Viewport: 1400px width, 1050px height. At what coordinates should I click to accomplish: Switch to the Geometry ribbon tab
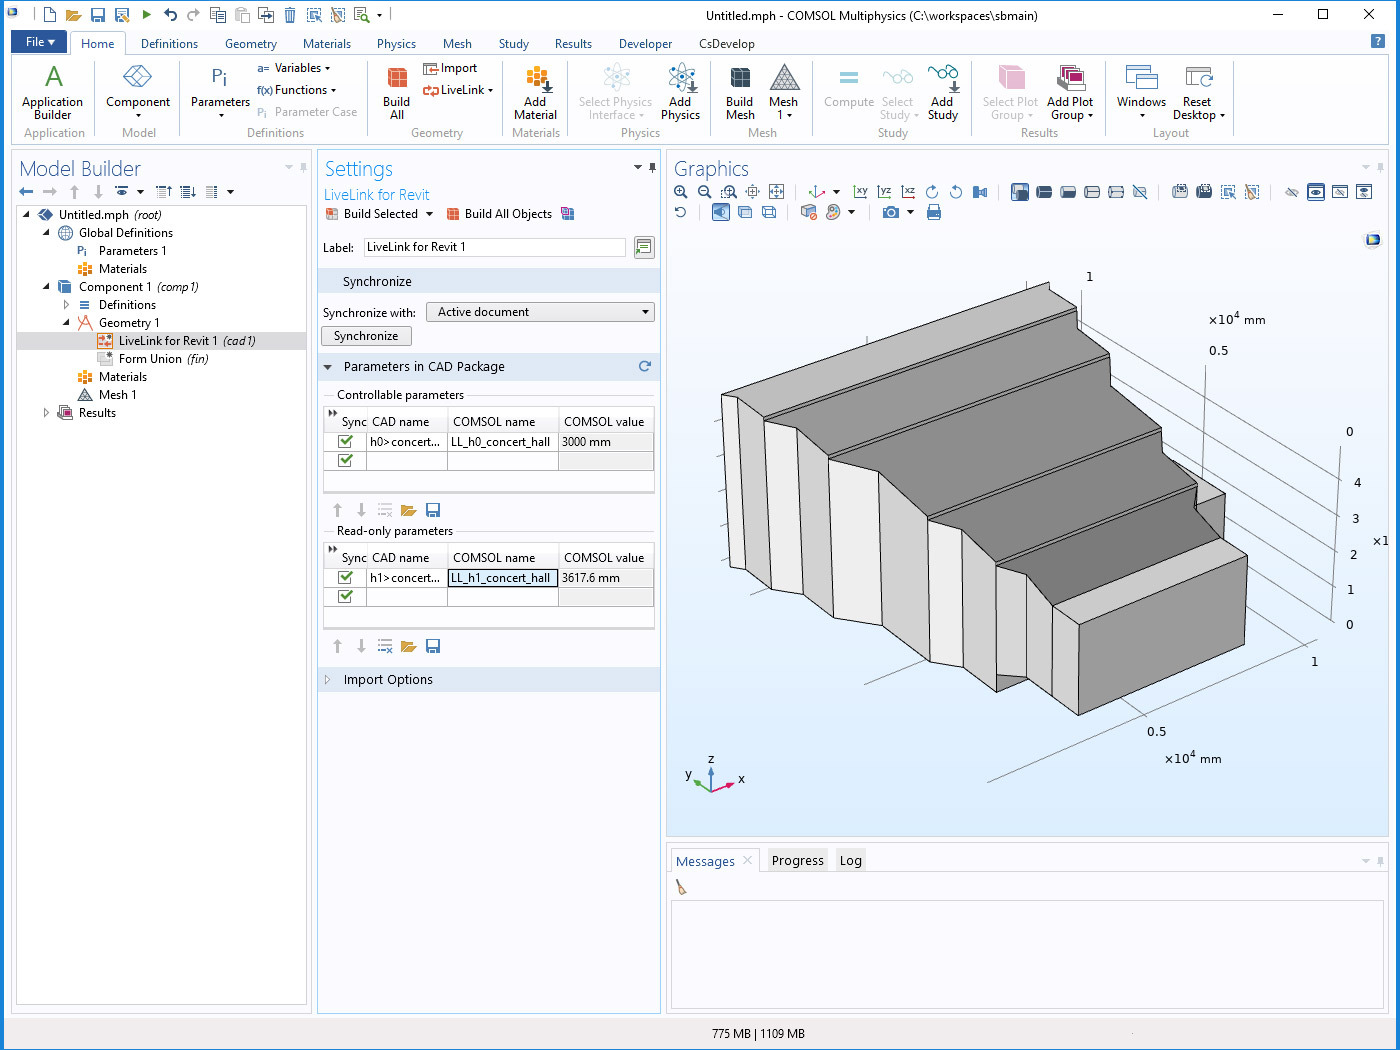coord(250,44)
